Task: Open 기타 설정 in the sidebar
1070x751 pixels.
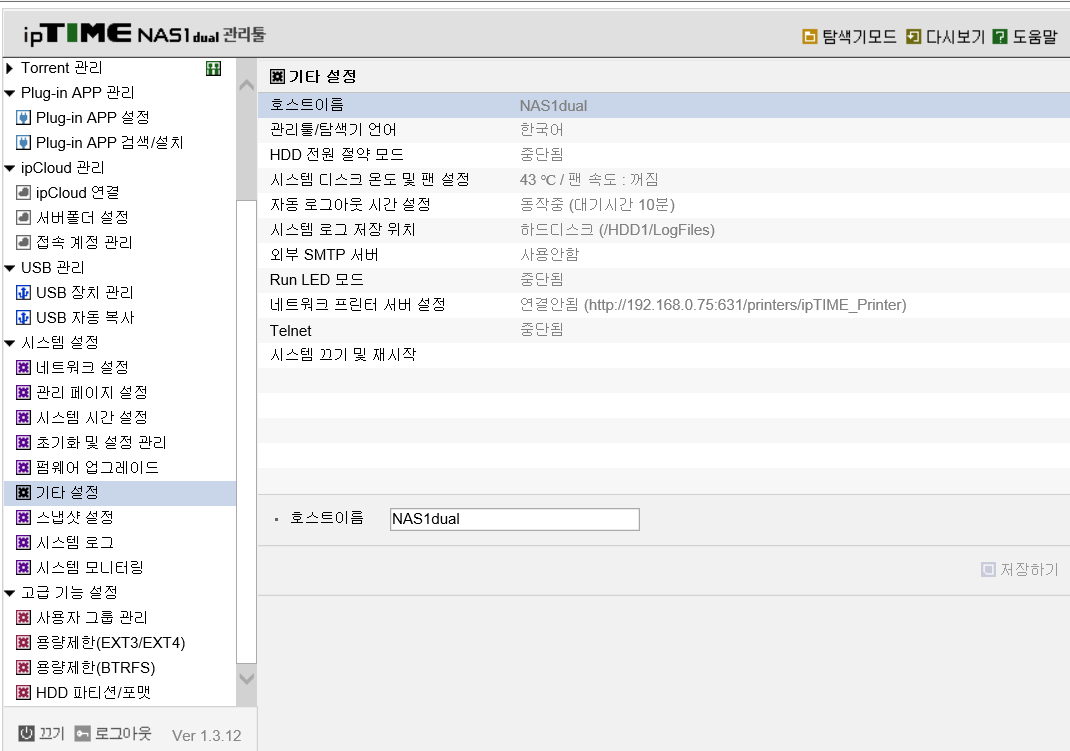Action: click(x=120, y=492)
